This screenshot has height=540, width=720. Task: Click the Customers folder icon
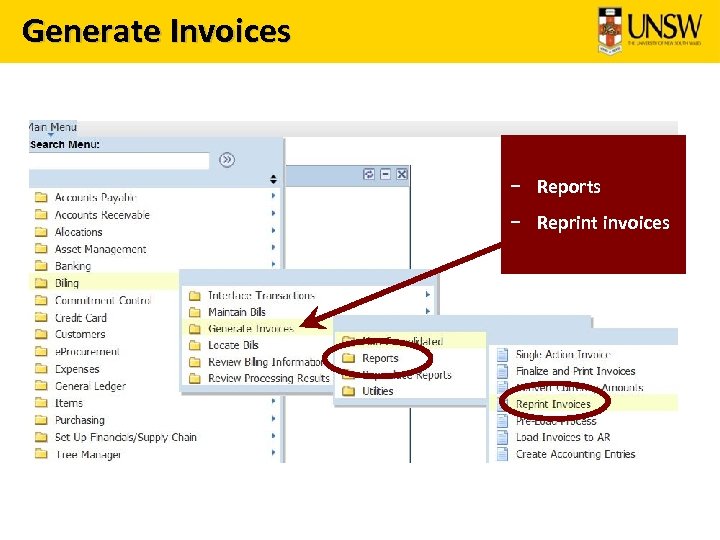(x=41, y=334)
